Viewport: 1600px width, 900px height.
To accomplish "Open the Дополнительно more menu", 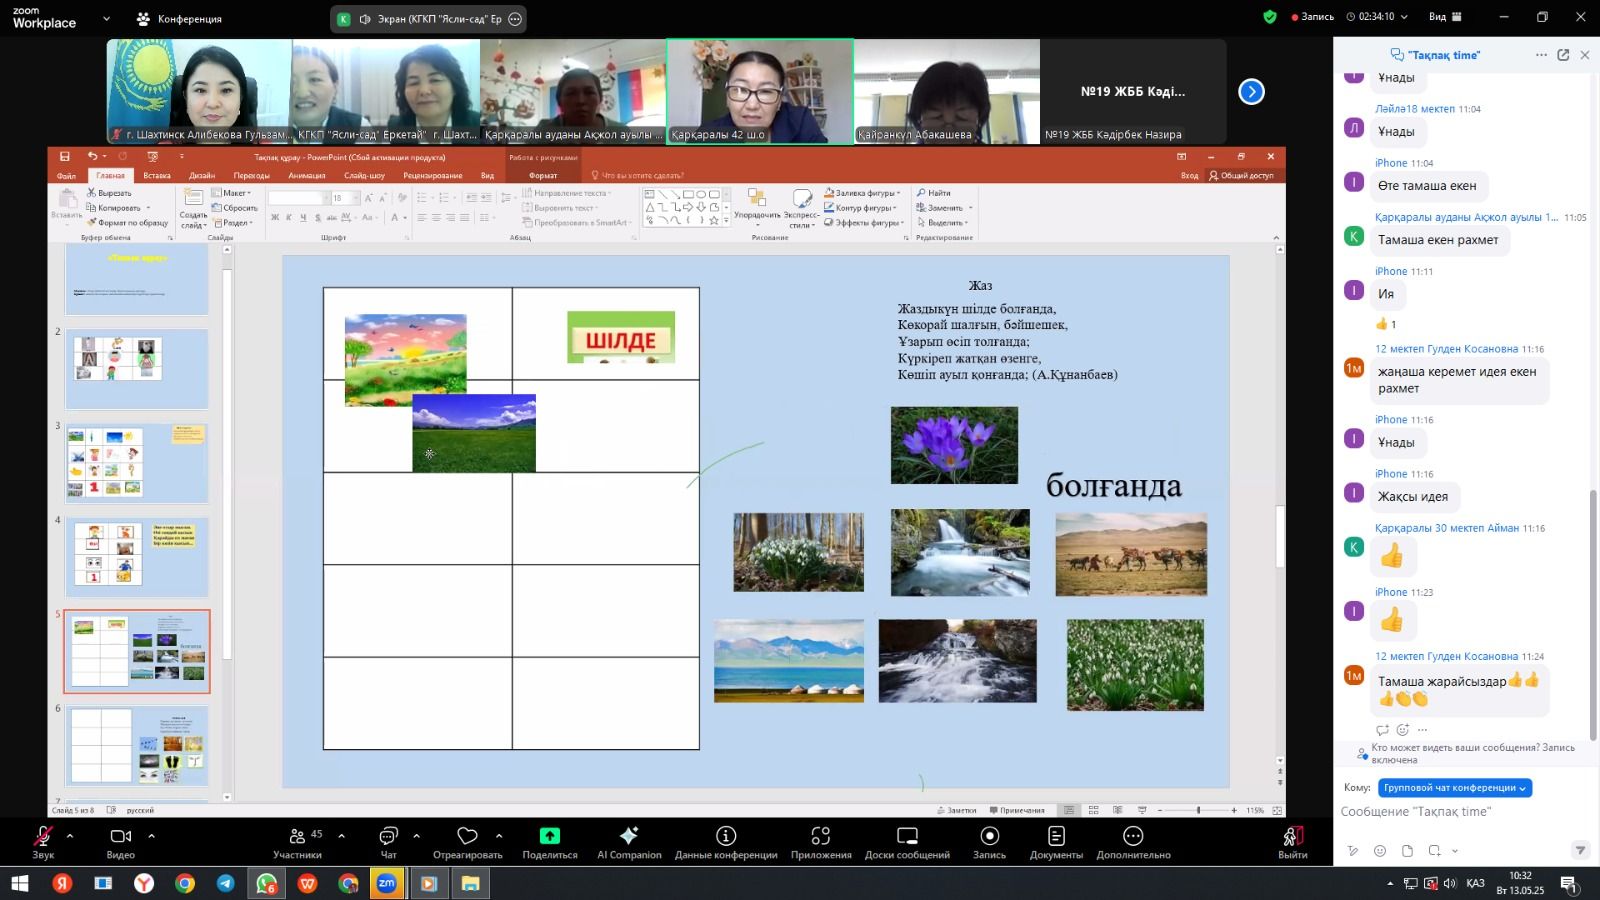I will (1133, 841).
